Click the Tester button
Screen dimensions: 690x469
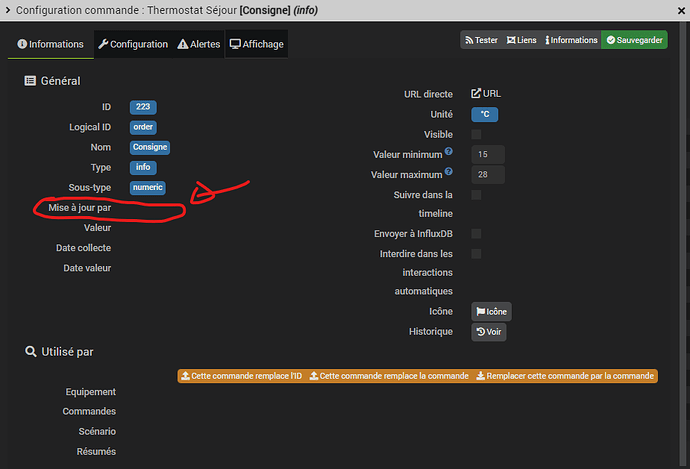[x=481, y=40]
